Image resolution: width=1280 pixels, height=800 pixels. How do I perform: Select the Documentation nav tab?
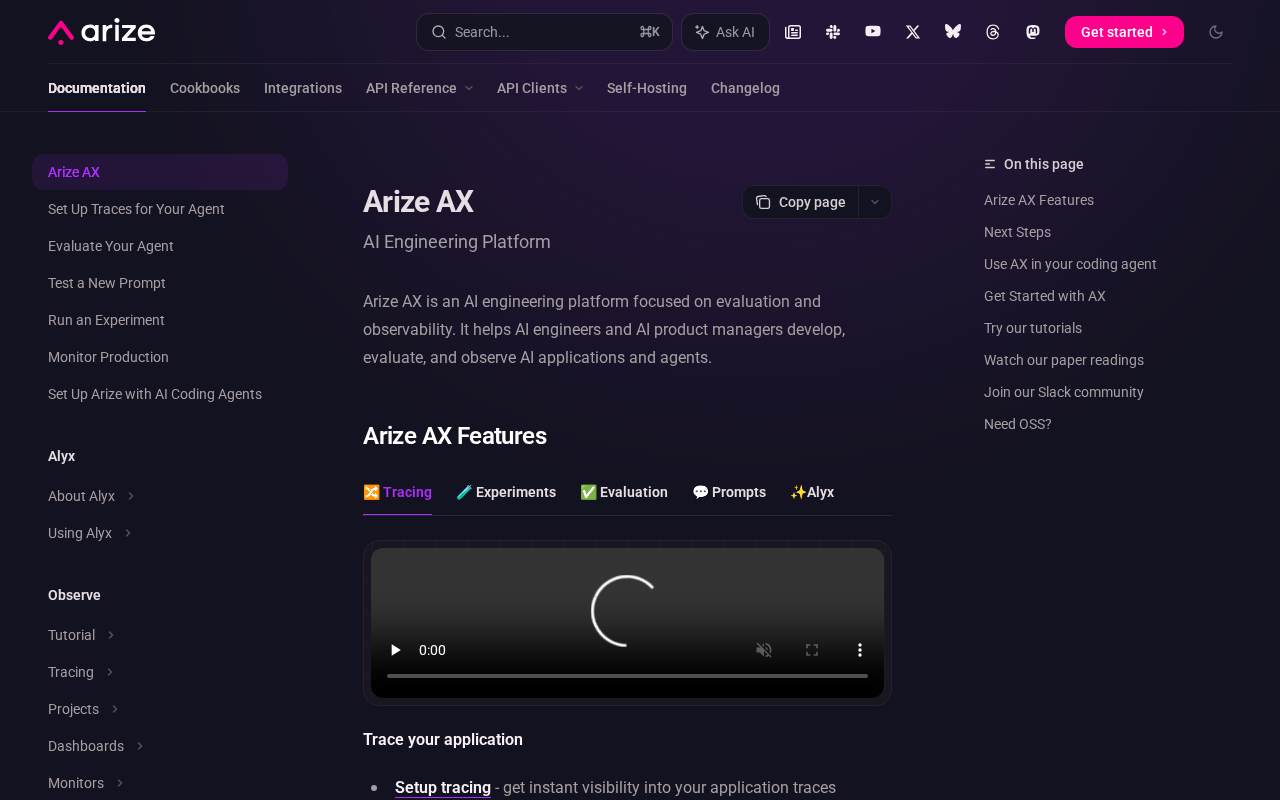tap(97, 88)
